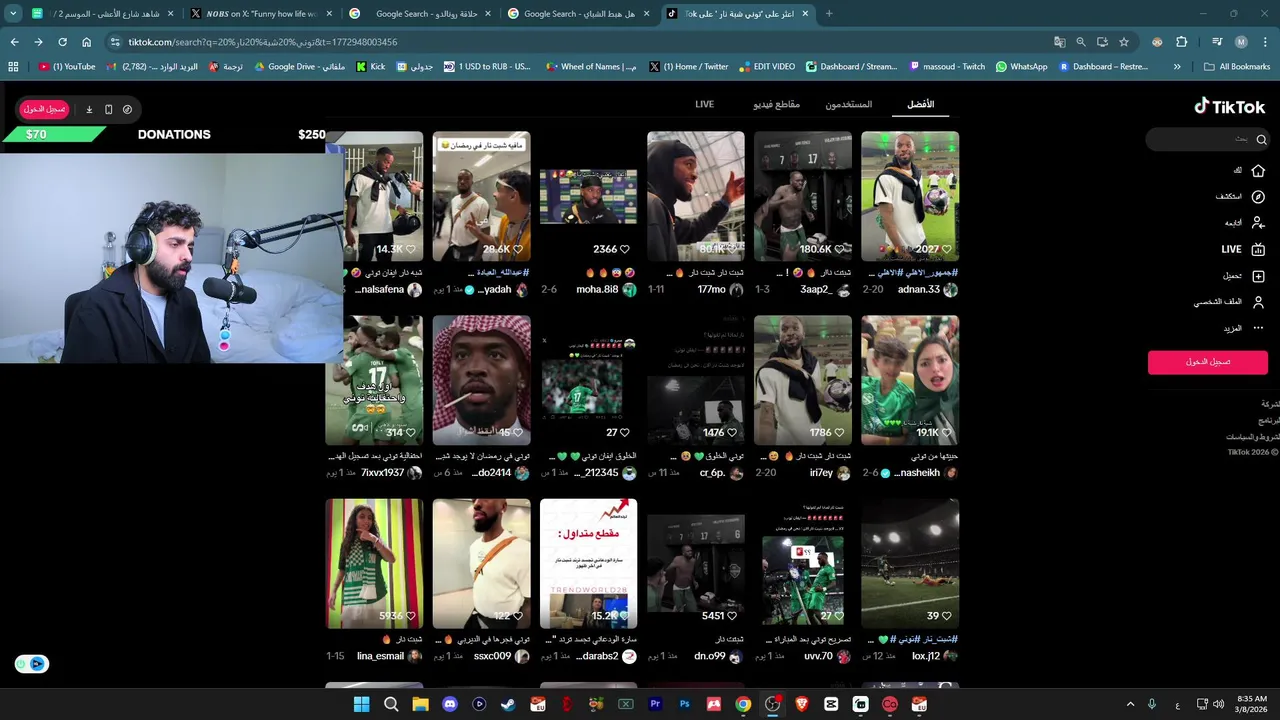Open the WhatsApp bookmark
1280x720 pixels.
click(1021, 67)
